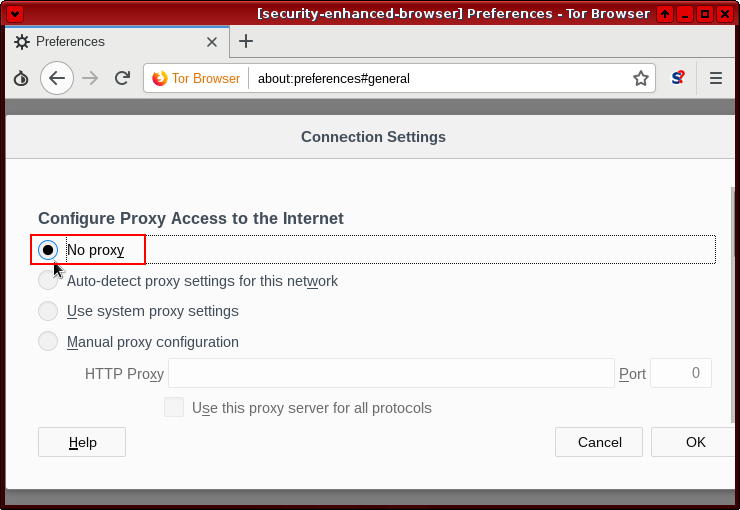Choose Use system proxy settings option
This screenshot has width=740, height=510.
48,311
